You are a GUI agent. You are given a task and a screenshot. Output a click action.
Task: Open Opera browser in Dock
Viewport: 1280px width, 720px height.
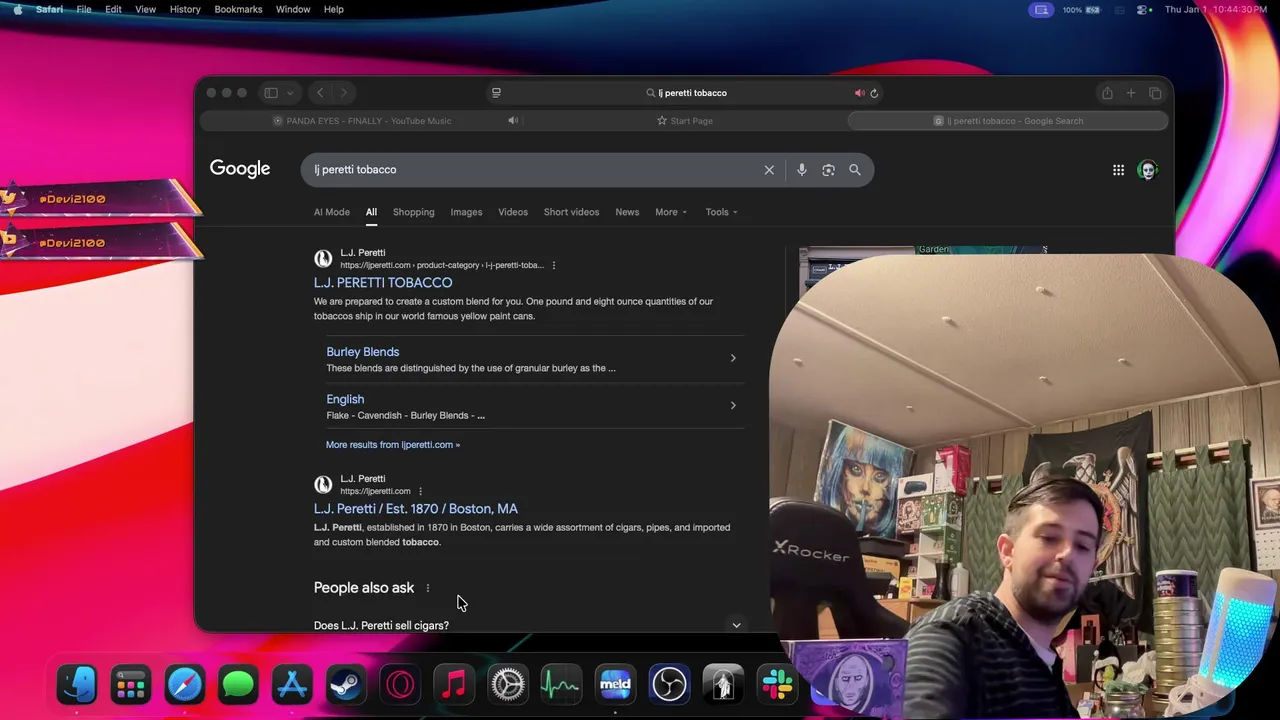(400, 685)
